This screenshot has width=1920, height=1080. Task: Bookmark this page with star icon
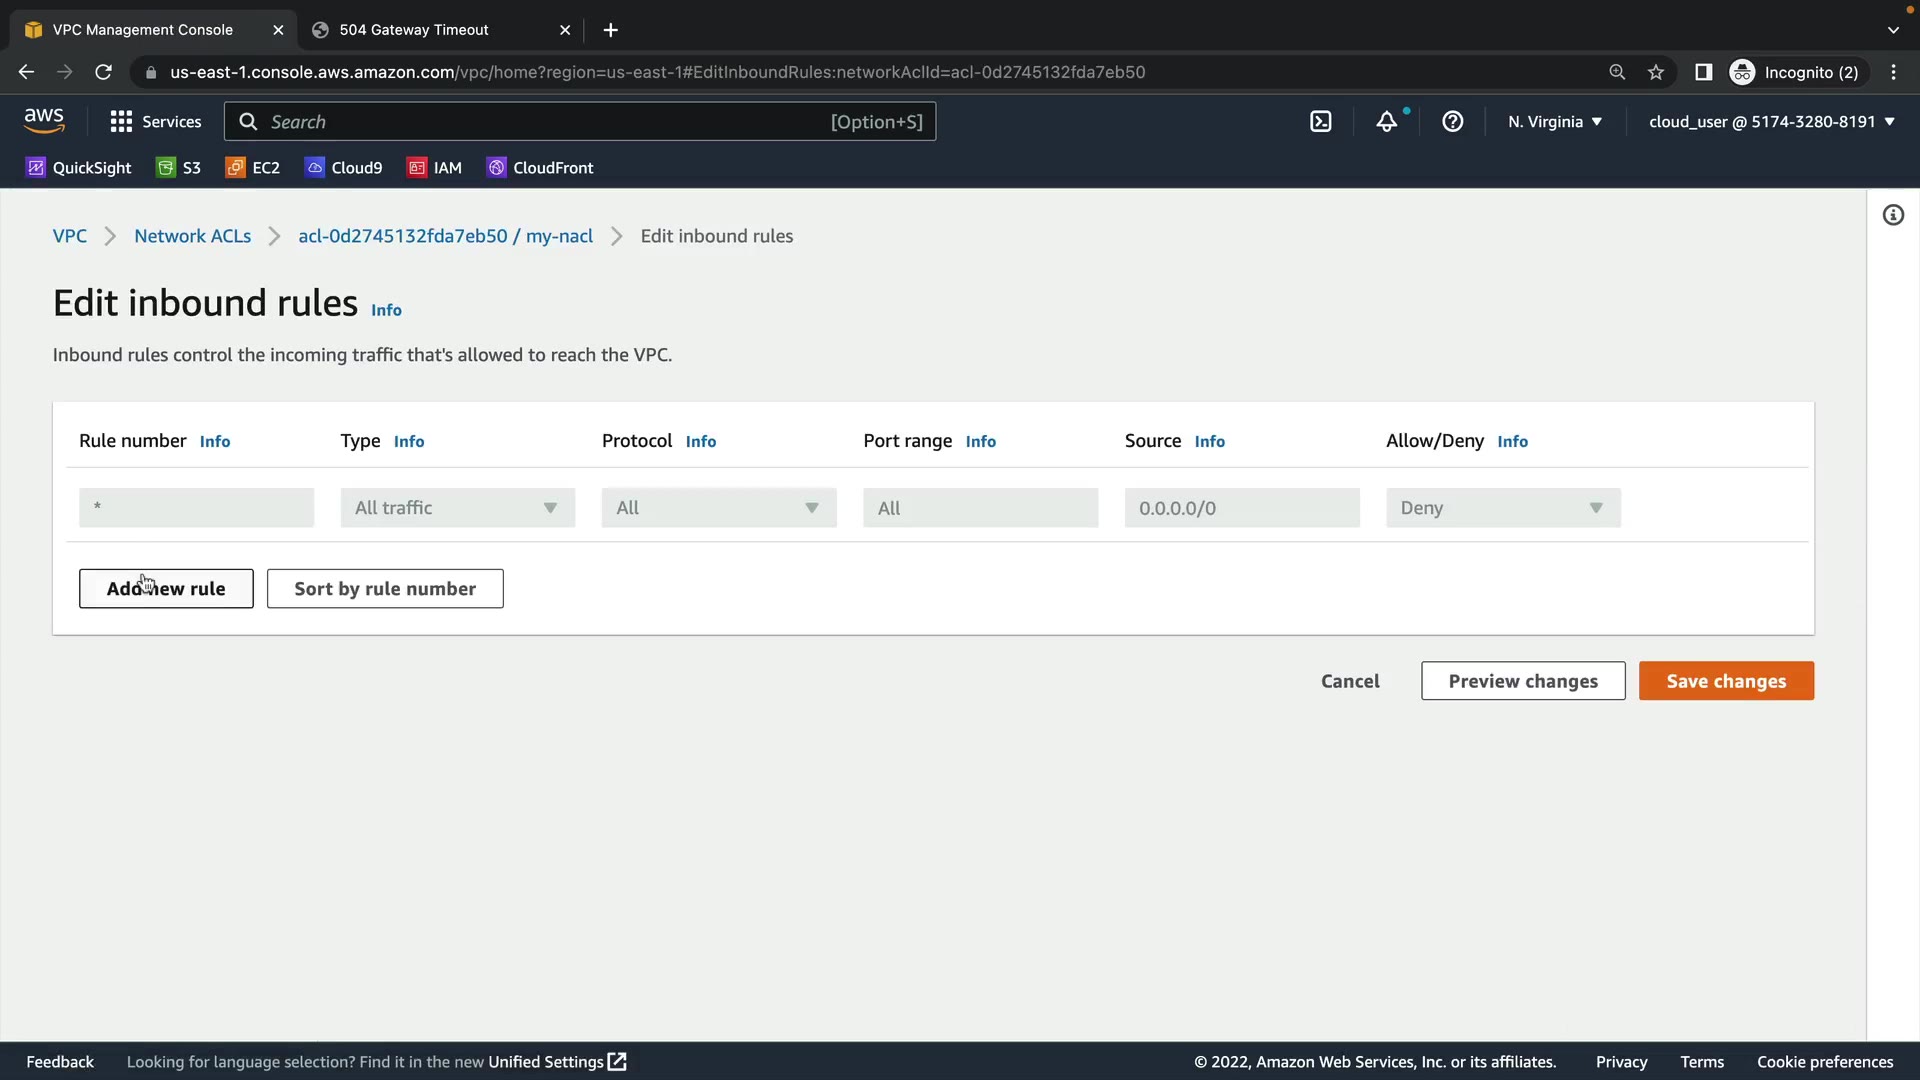[1656, 72]
